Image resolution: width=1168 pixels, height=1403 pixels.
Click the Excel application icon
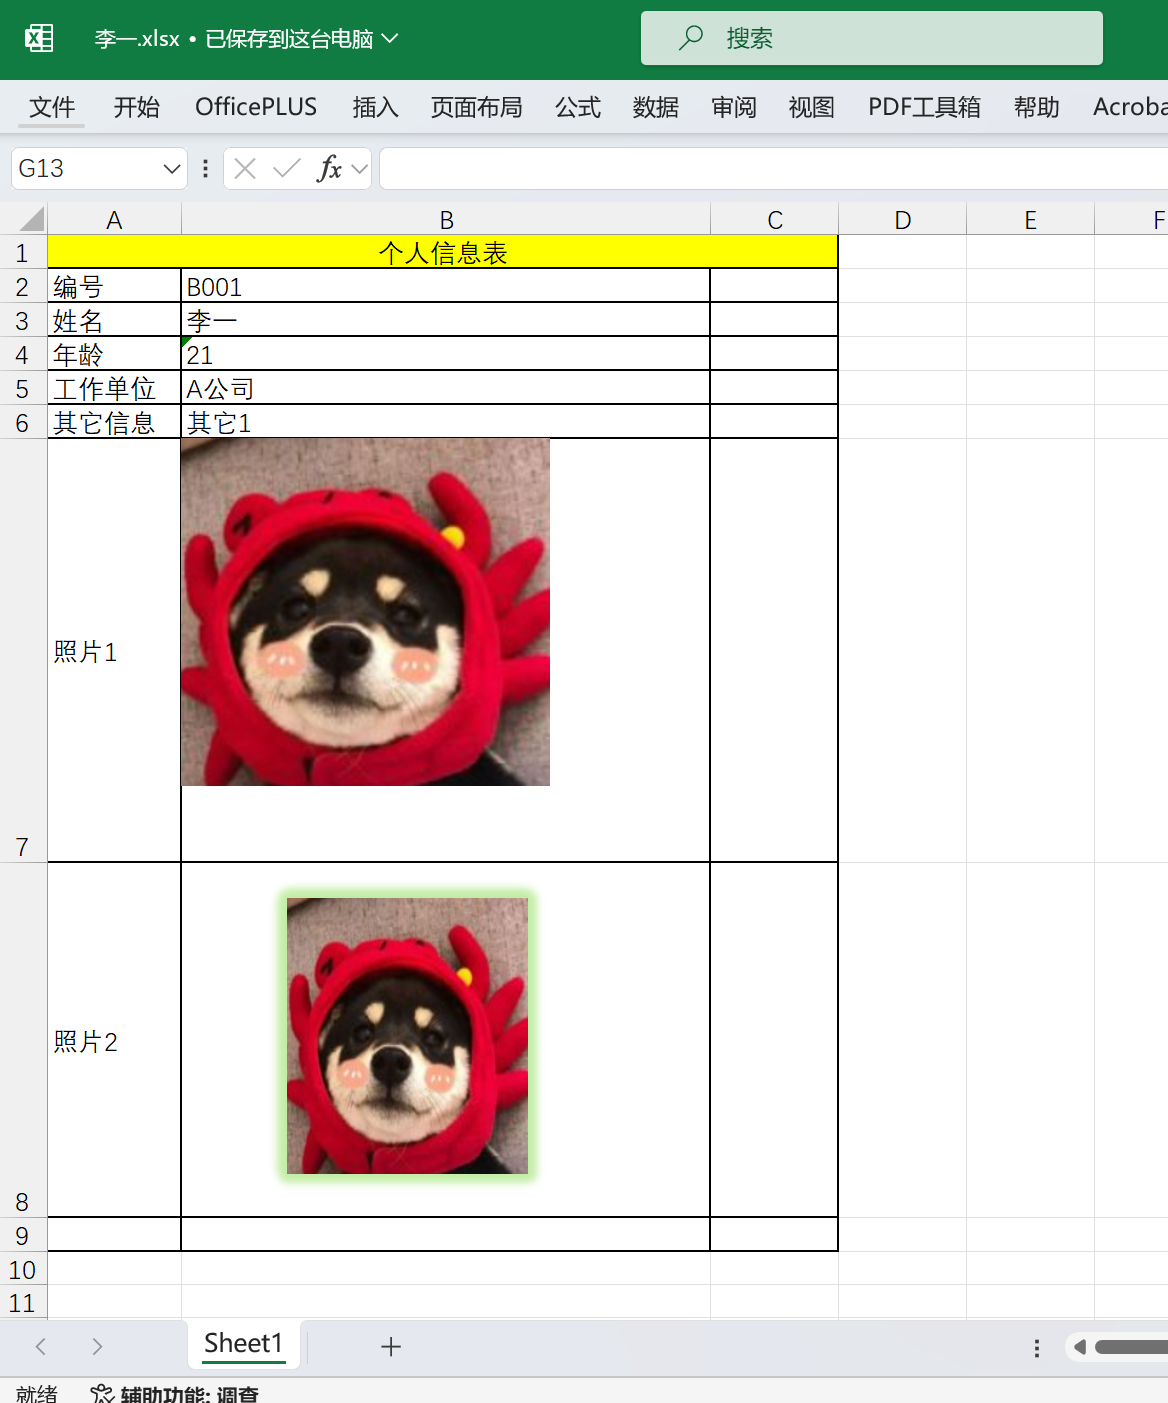[x=38, y=38]
